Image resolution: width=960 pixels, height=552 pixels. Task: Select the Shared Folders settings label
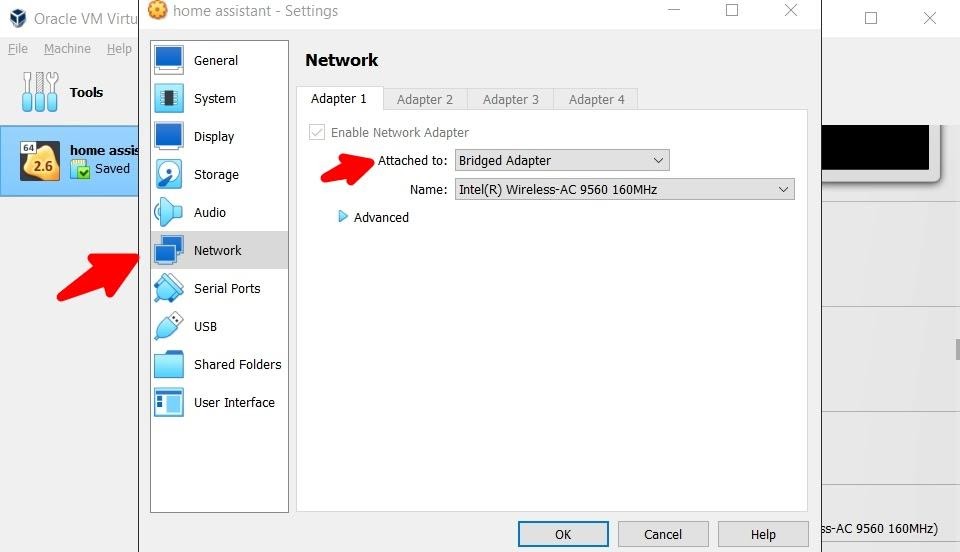pos(238,364)
